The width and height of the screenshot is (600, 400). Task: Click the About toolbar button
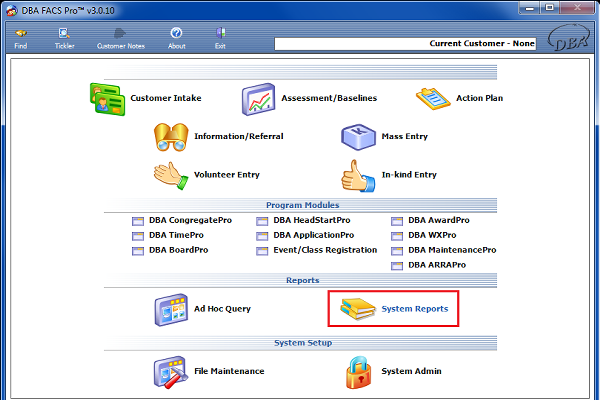click(176, 38)
